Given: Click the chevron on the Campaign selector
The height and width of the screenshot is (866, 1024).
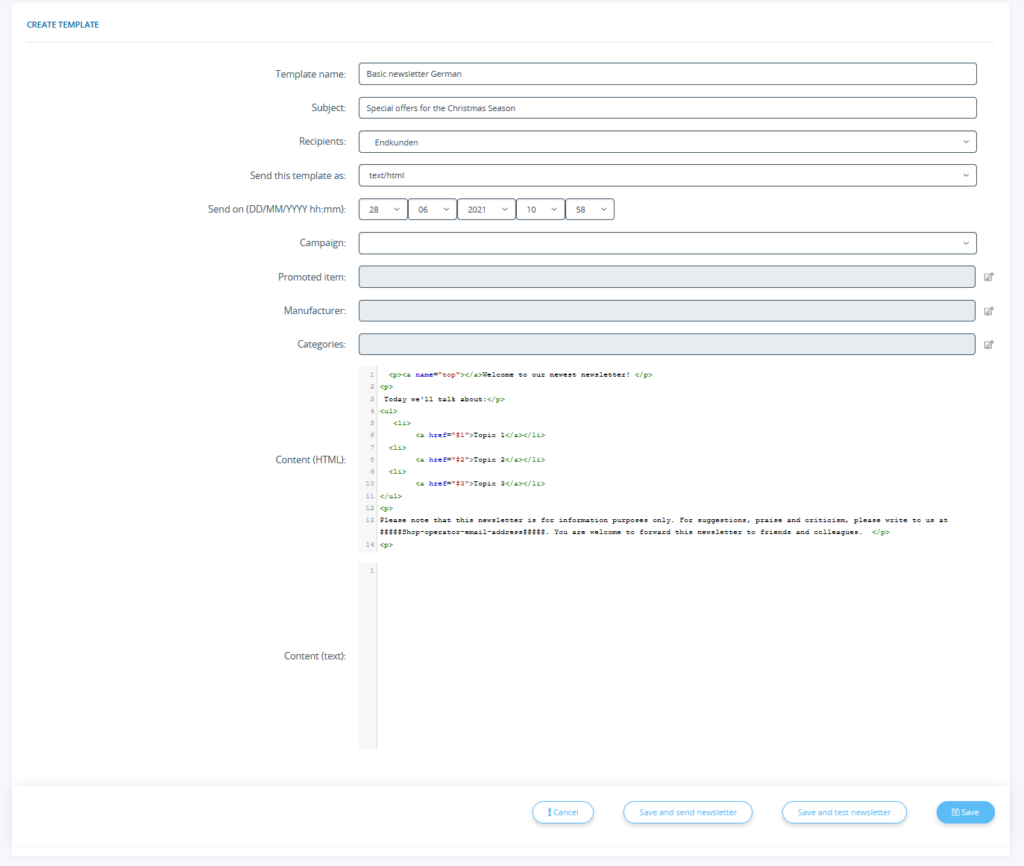Looking at the screenshot, I should point(965,242).
